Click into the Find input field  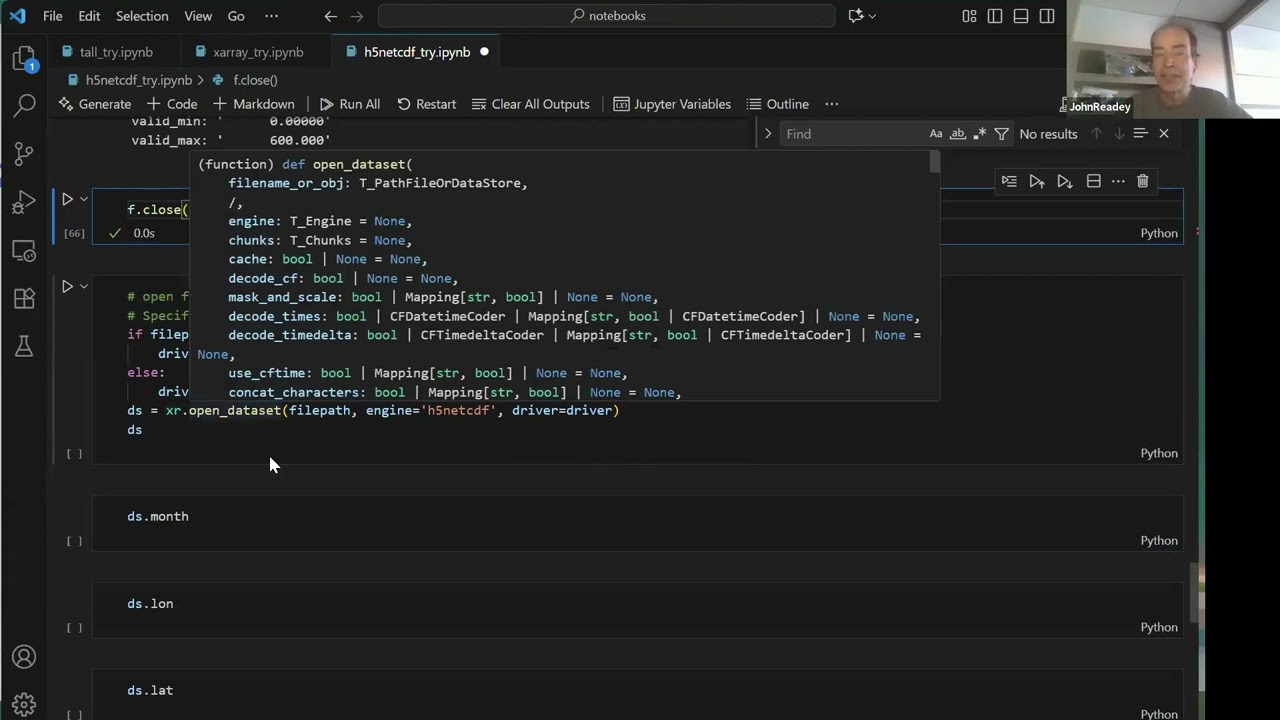click(850, 134)
